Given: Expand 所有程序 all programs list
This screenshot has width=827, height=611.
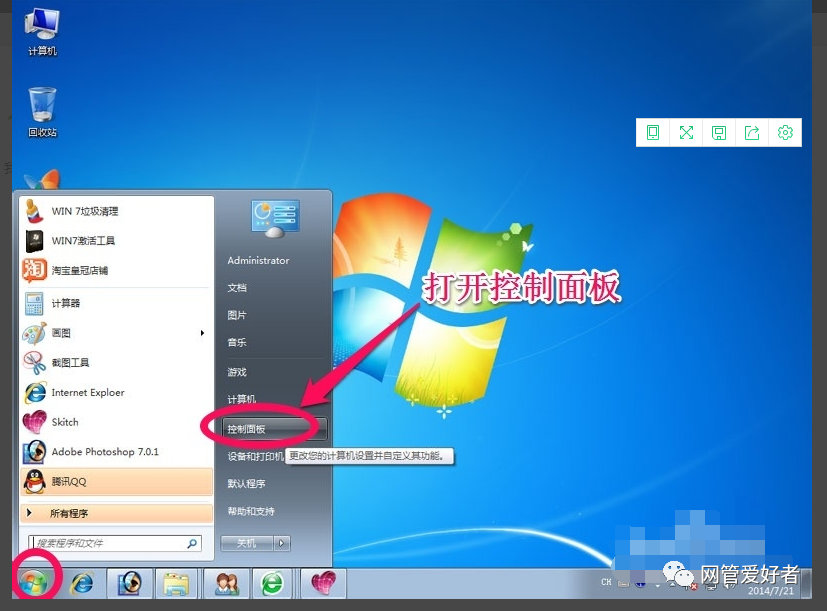Looking at the screenshot, I should point(116,513).
